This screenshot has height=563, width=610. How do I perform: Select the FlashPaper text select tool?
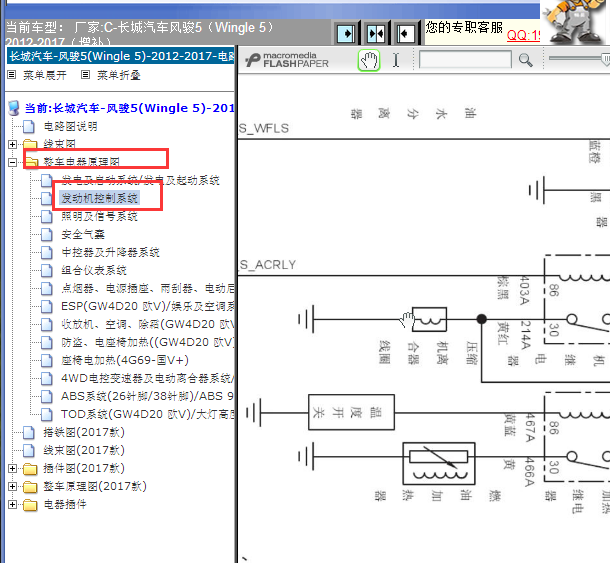click(396, 60)
